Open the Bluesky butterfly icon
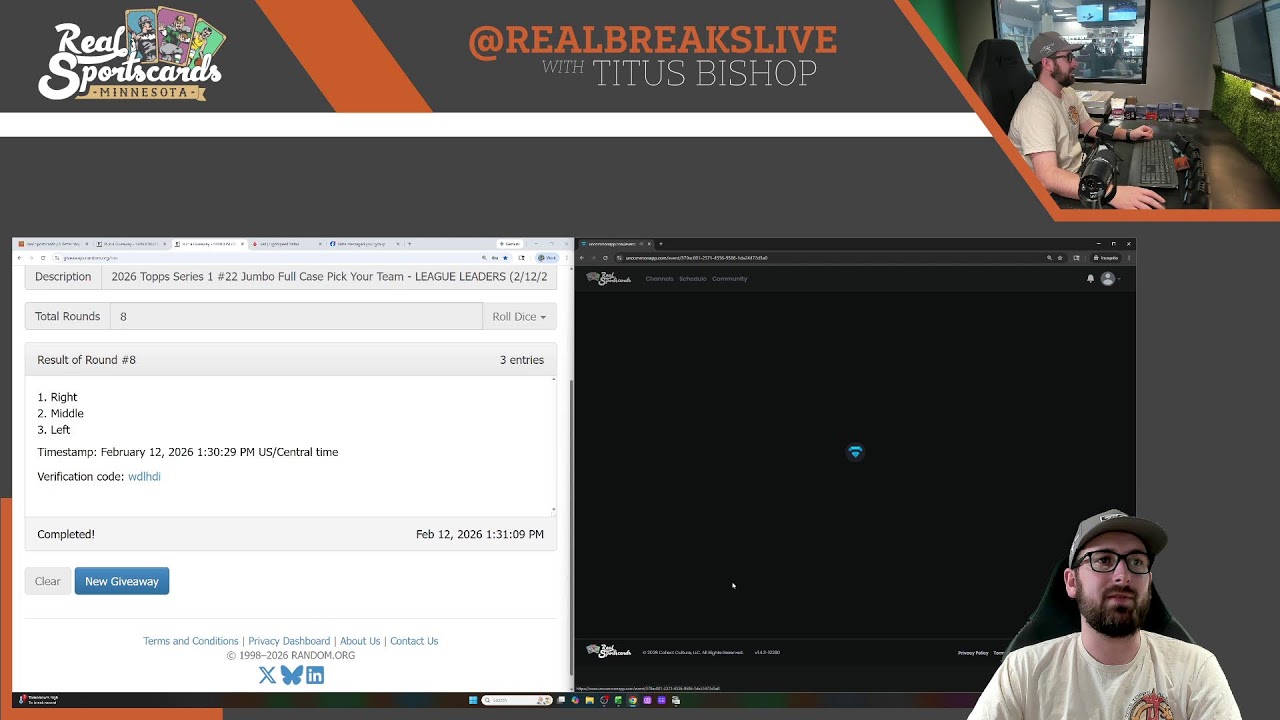 pos(291,676)
